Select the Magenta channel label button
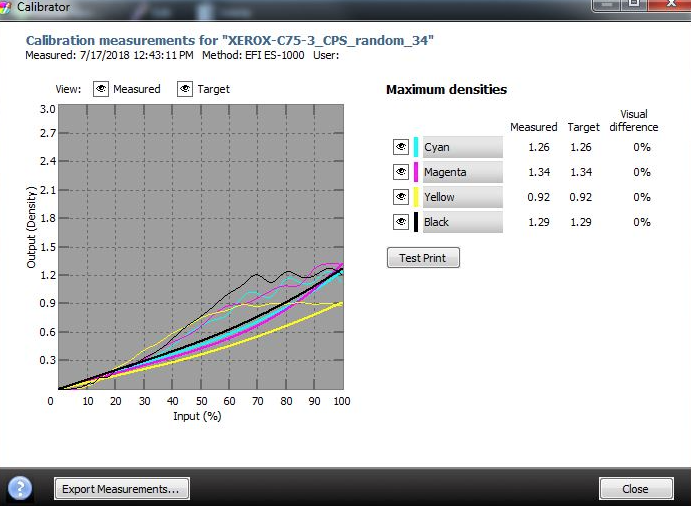 (x=463, y=172)
